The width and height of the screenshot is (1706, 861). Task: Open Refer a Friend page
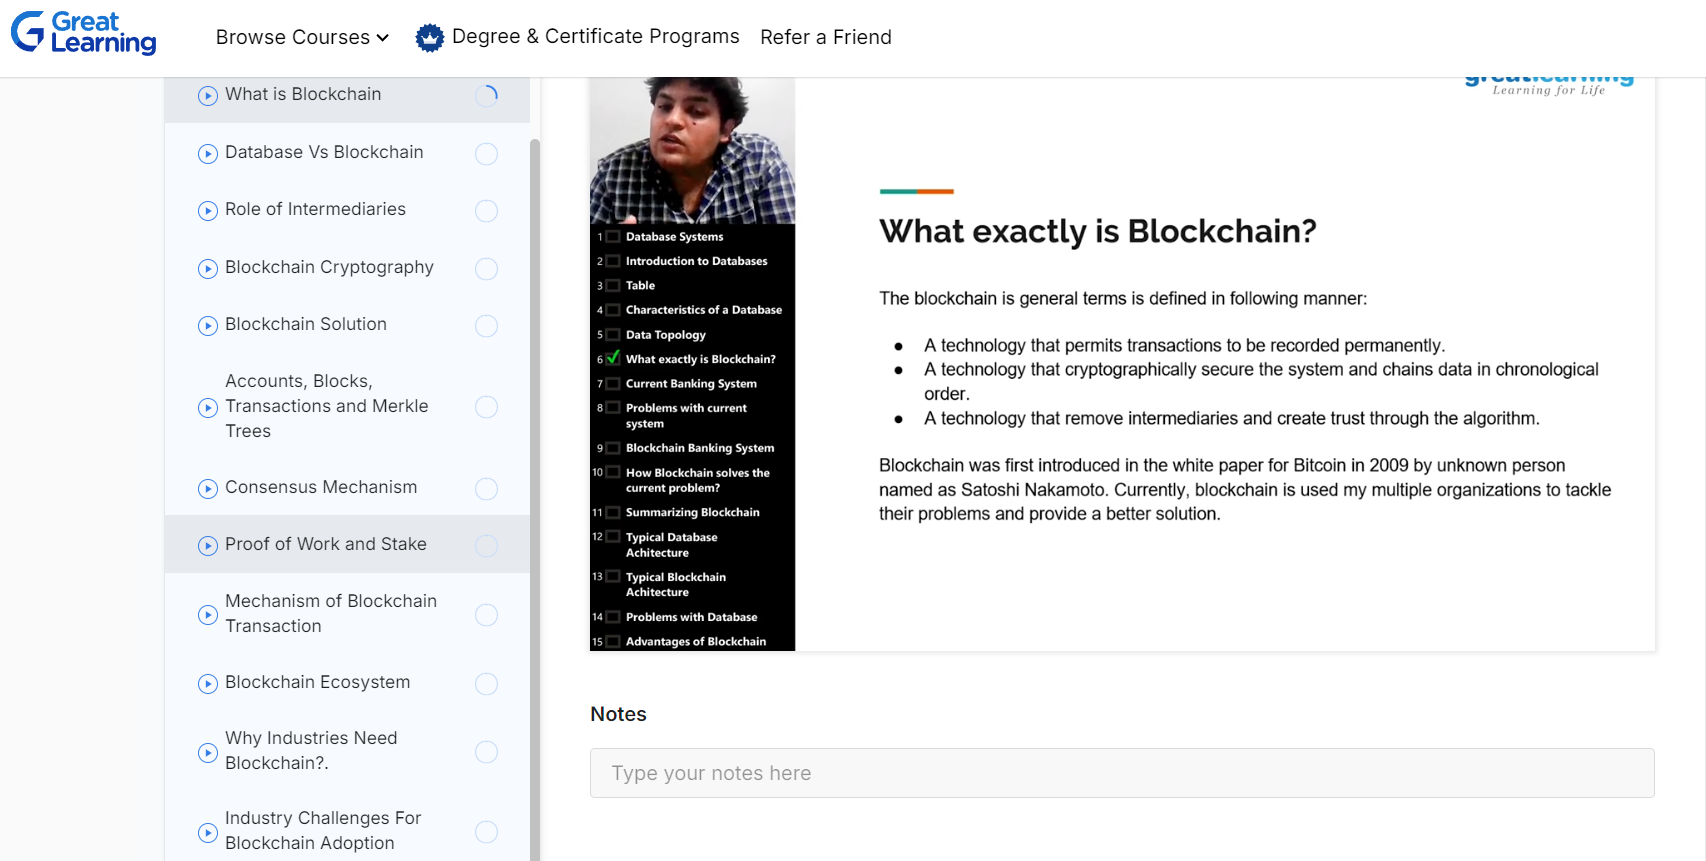click(x=826, y=37)
